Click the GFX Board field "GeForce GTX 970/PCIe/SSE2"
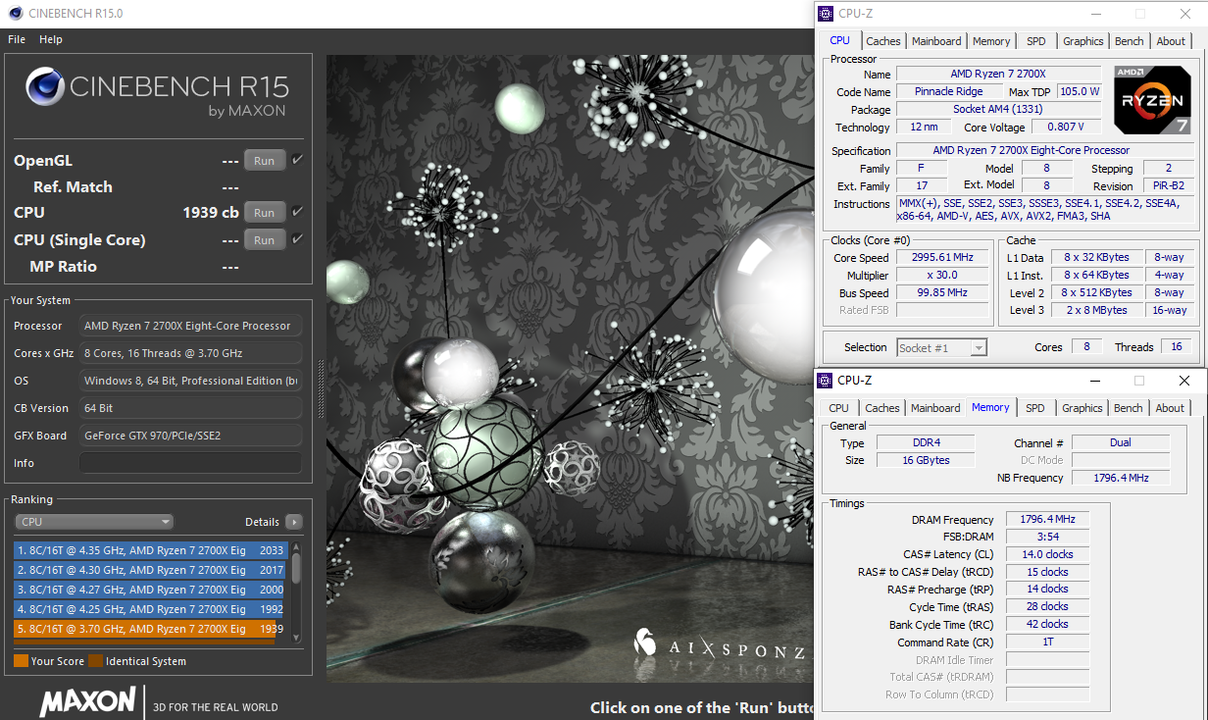This screenshot has height=720, width=1208. pos(190,436)
